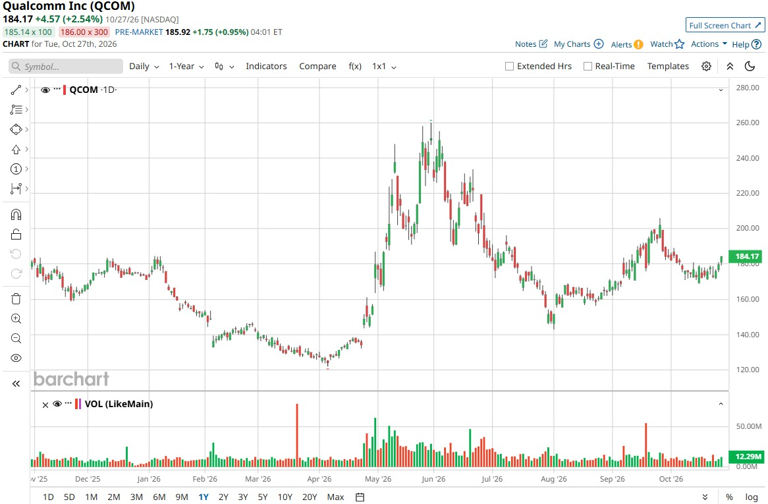Select the 1M range tab

91,497
